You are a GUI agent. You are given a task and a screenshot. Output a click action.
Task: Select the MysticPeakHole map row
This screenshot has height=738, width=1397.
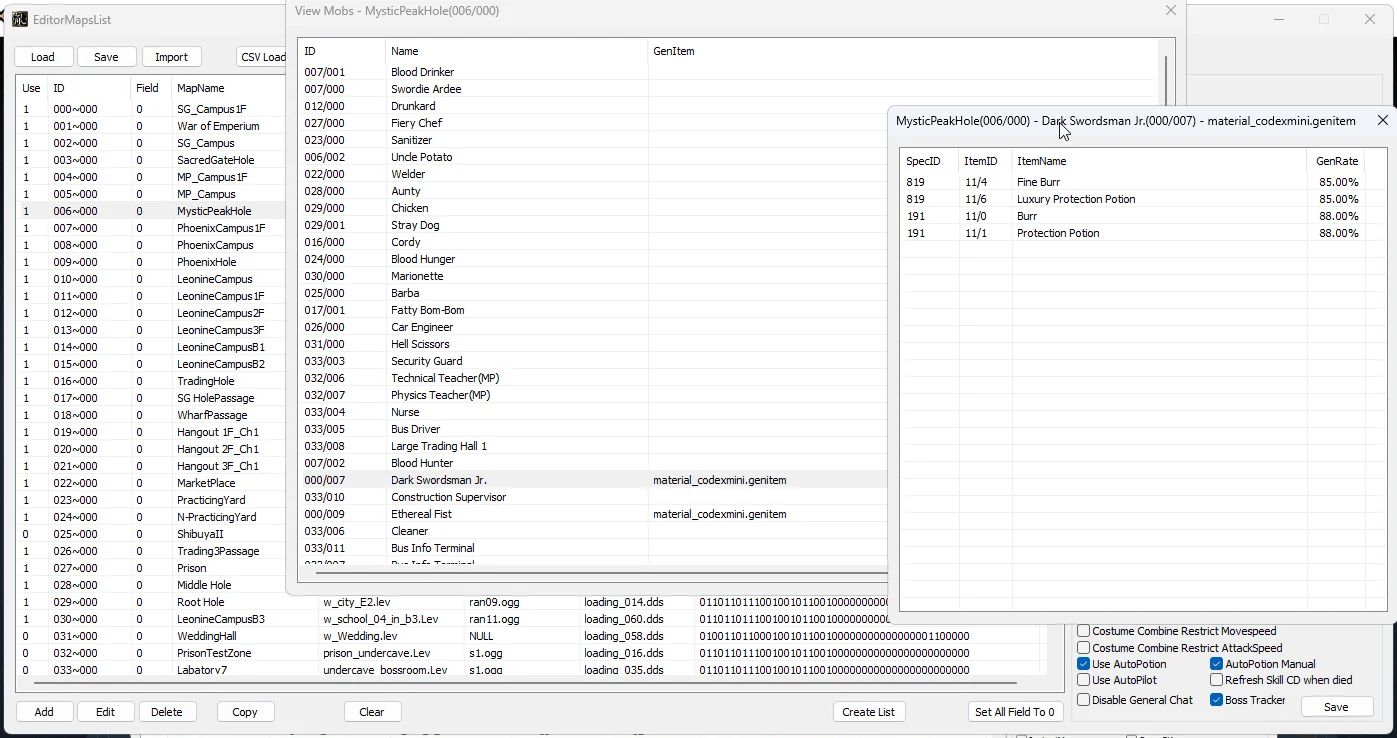pos(152,211)
